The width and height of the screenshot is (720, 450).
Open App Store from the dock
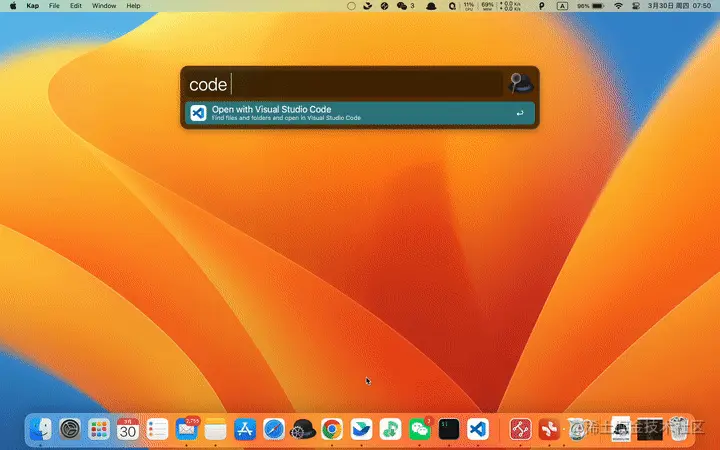coord(245,429)
